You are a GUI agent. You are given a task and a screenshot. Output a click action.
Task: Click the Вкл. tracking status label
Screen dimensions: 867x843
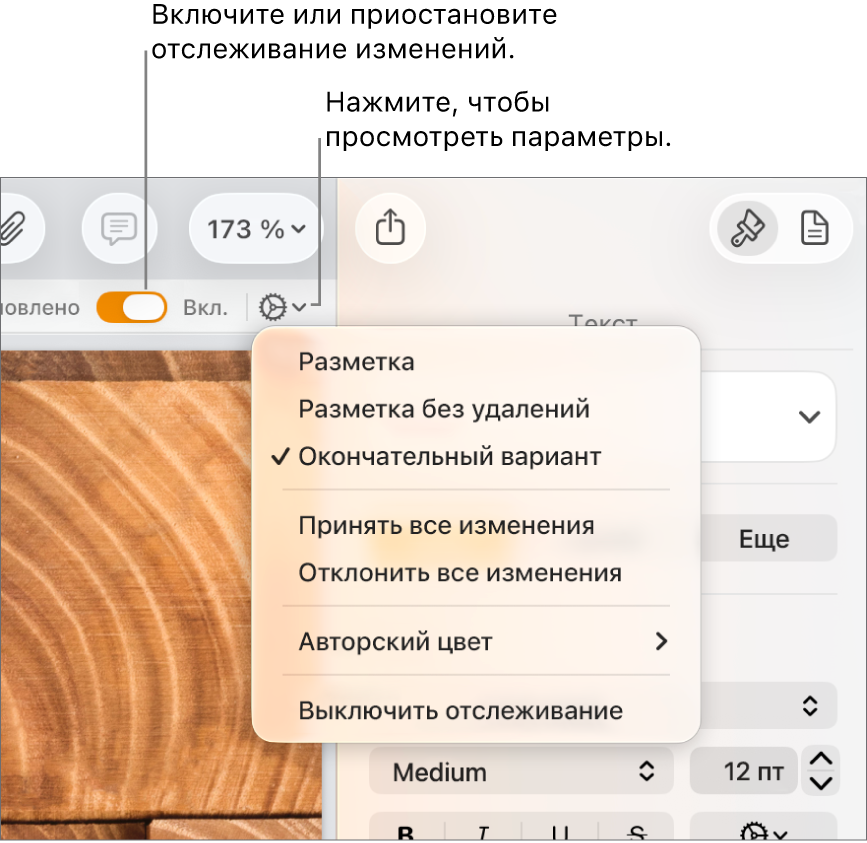tap(205, 307)
